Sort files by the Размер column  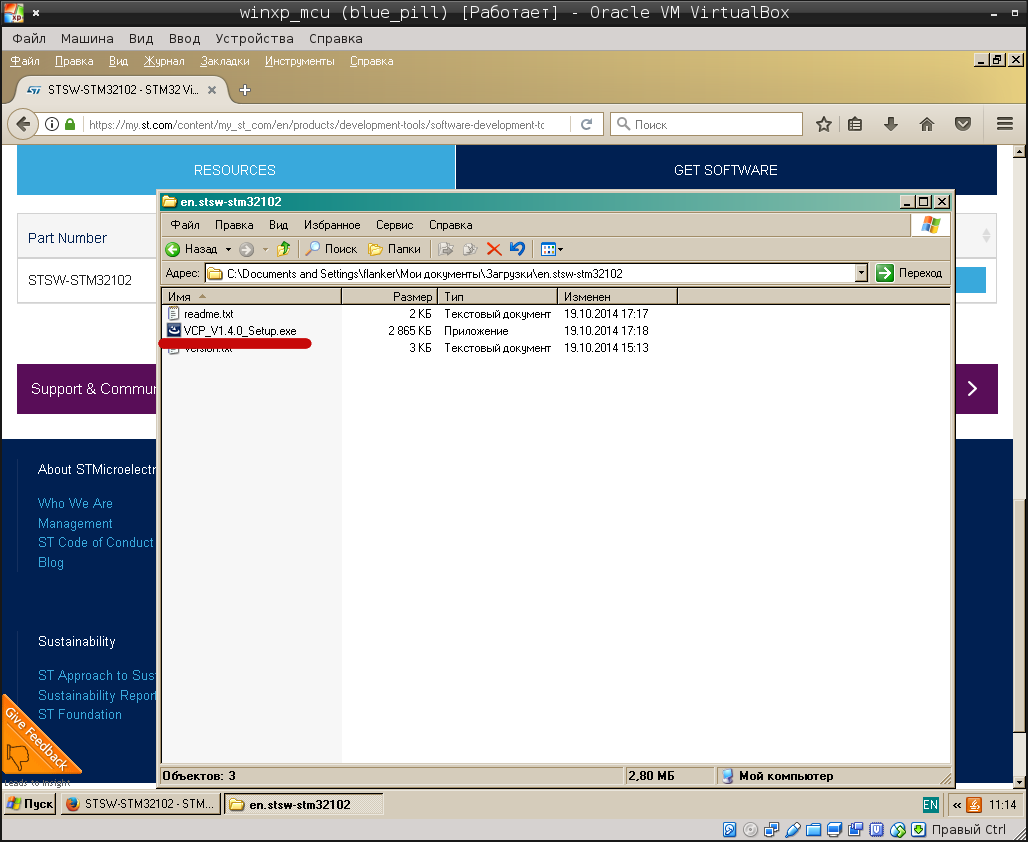(x=389, y=296)
